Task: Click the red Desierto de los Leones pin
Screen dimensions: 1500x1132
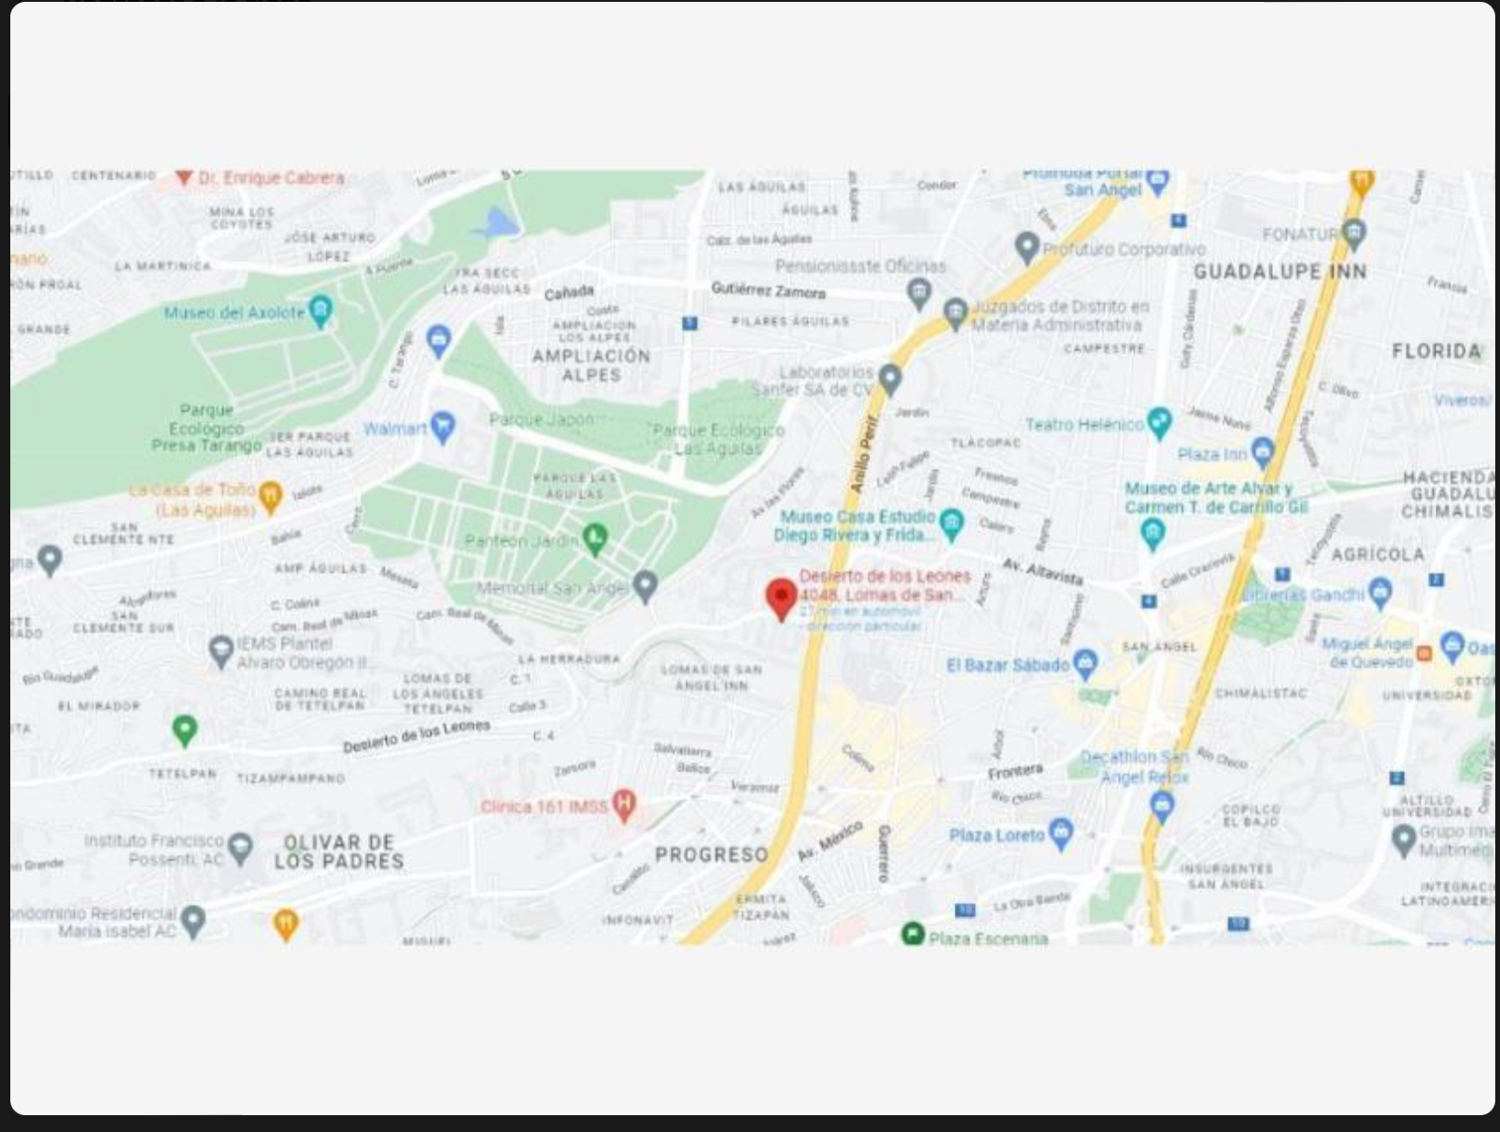Action: (x=781, y=599)
